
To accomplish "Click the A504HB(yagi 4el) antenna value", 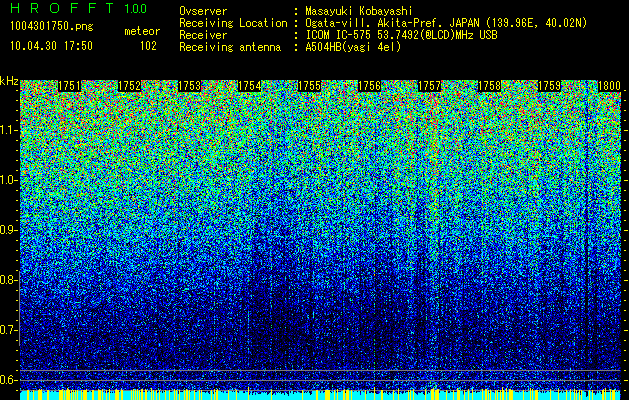I will (353, 47).
